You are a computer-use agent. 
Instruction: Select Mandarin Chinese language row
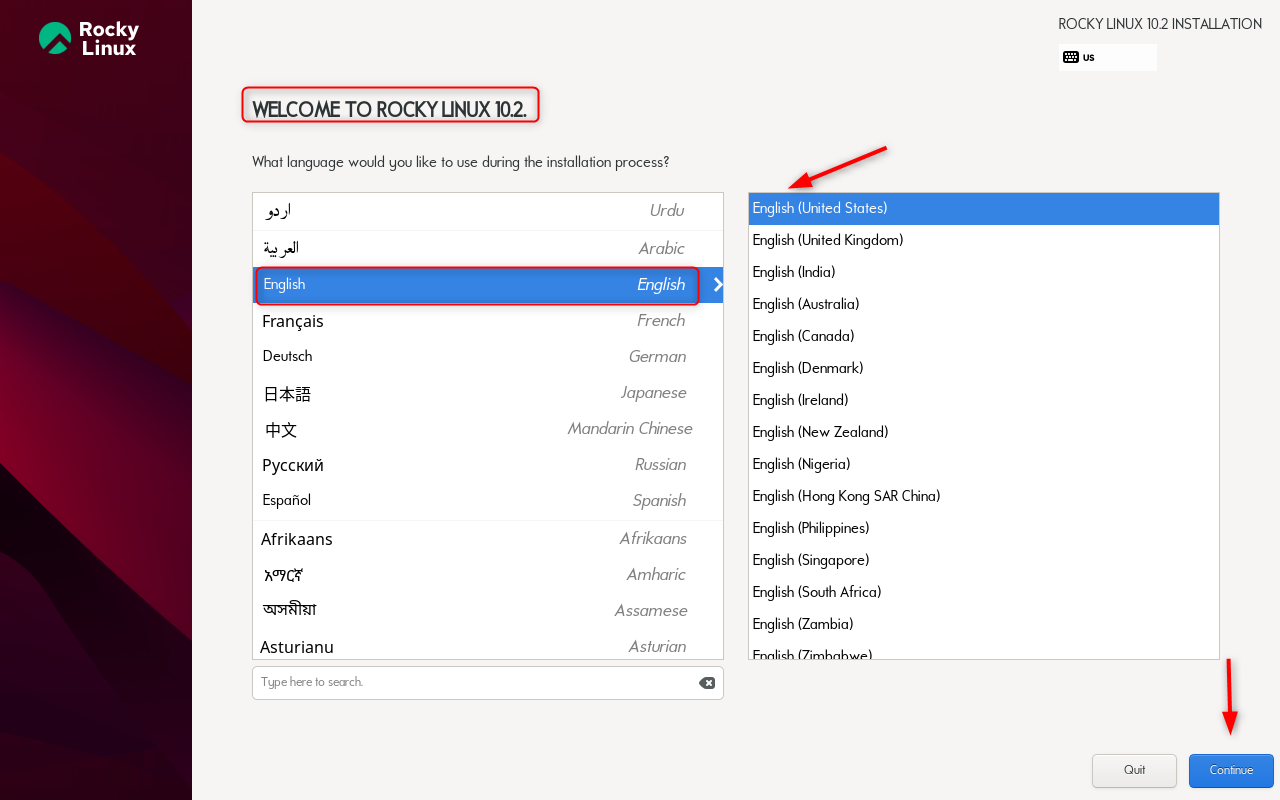pos(488,429)
